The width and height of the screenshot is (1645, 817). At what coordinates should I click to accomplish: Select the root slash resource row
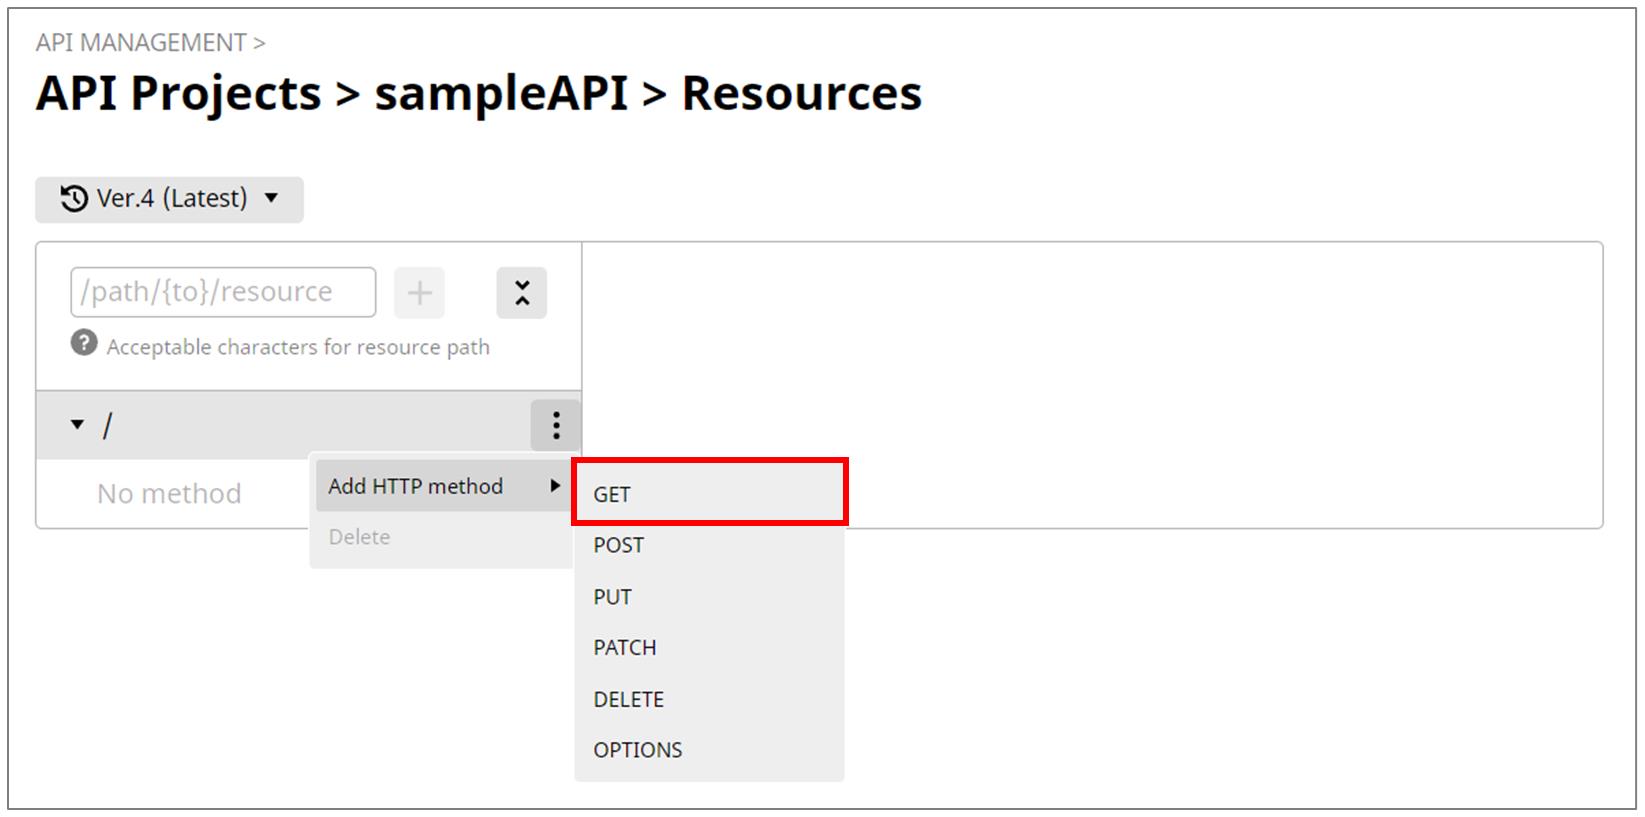308,425
